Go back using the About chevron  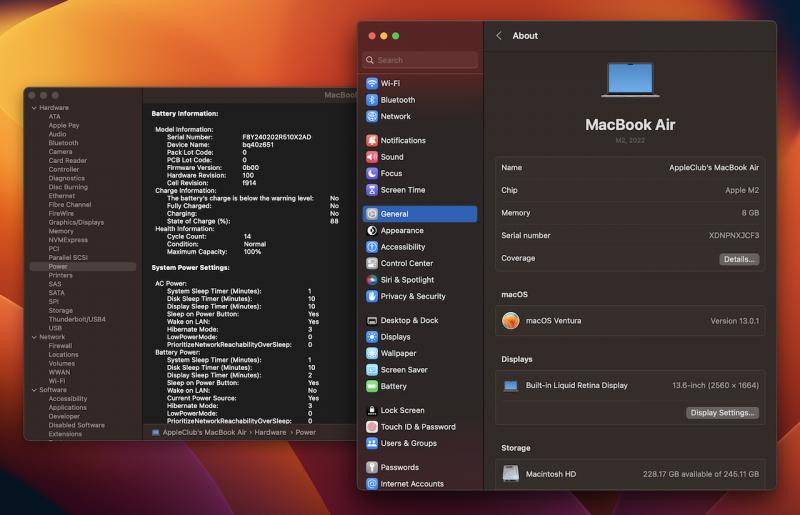(x=499, y=35)
